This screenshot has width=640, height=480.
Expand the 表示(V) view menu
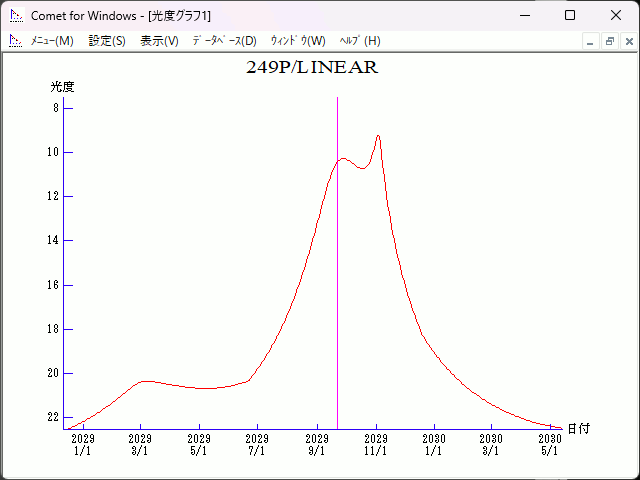159,41
